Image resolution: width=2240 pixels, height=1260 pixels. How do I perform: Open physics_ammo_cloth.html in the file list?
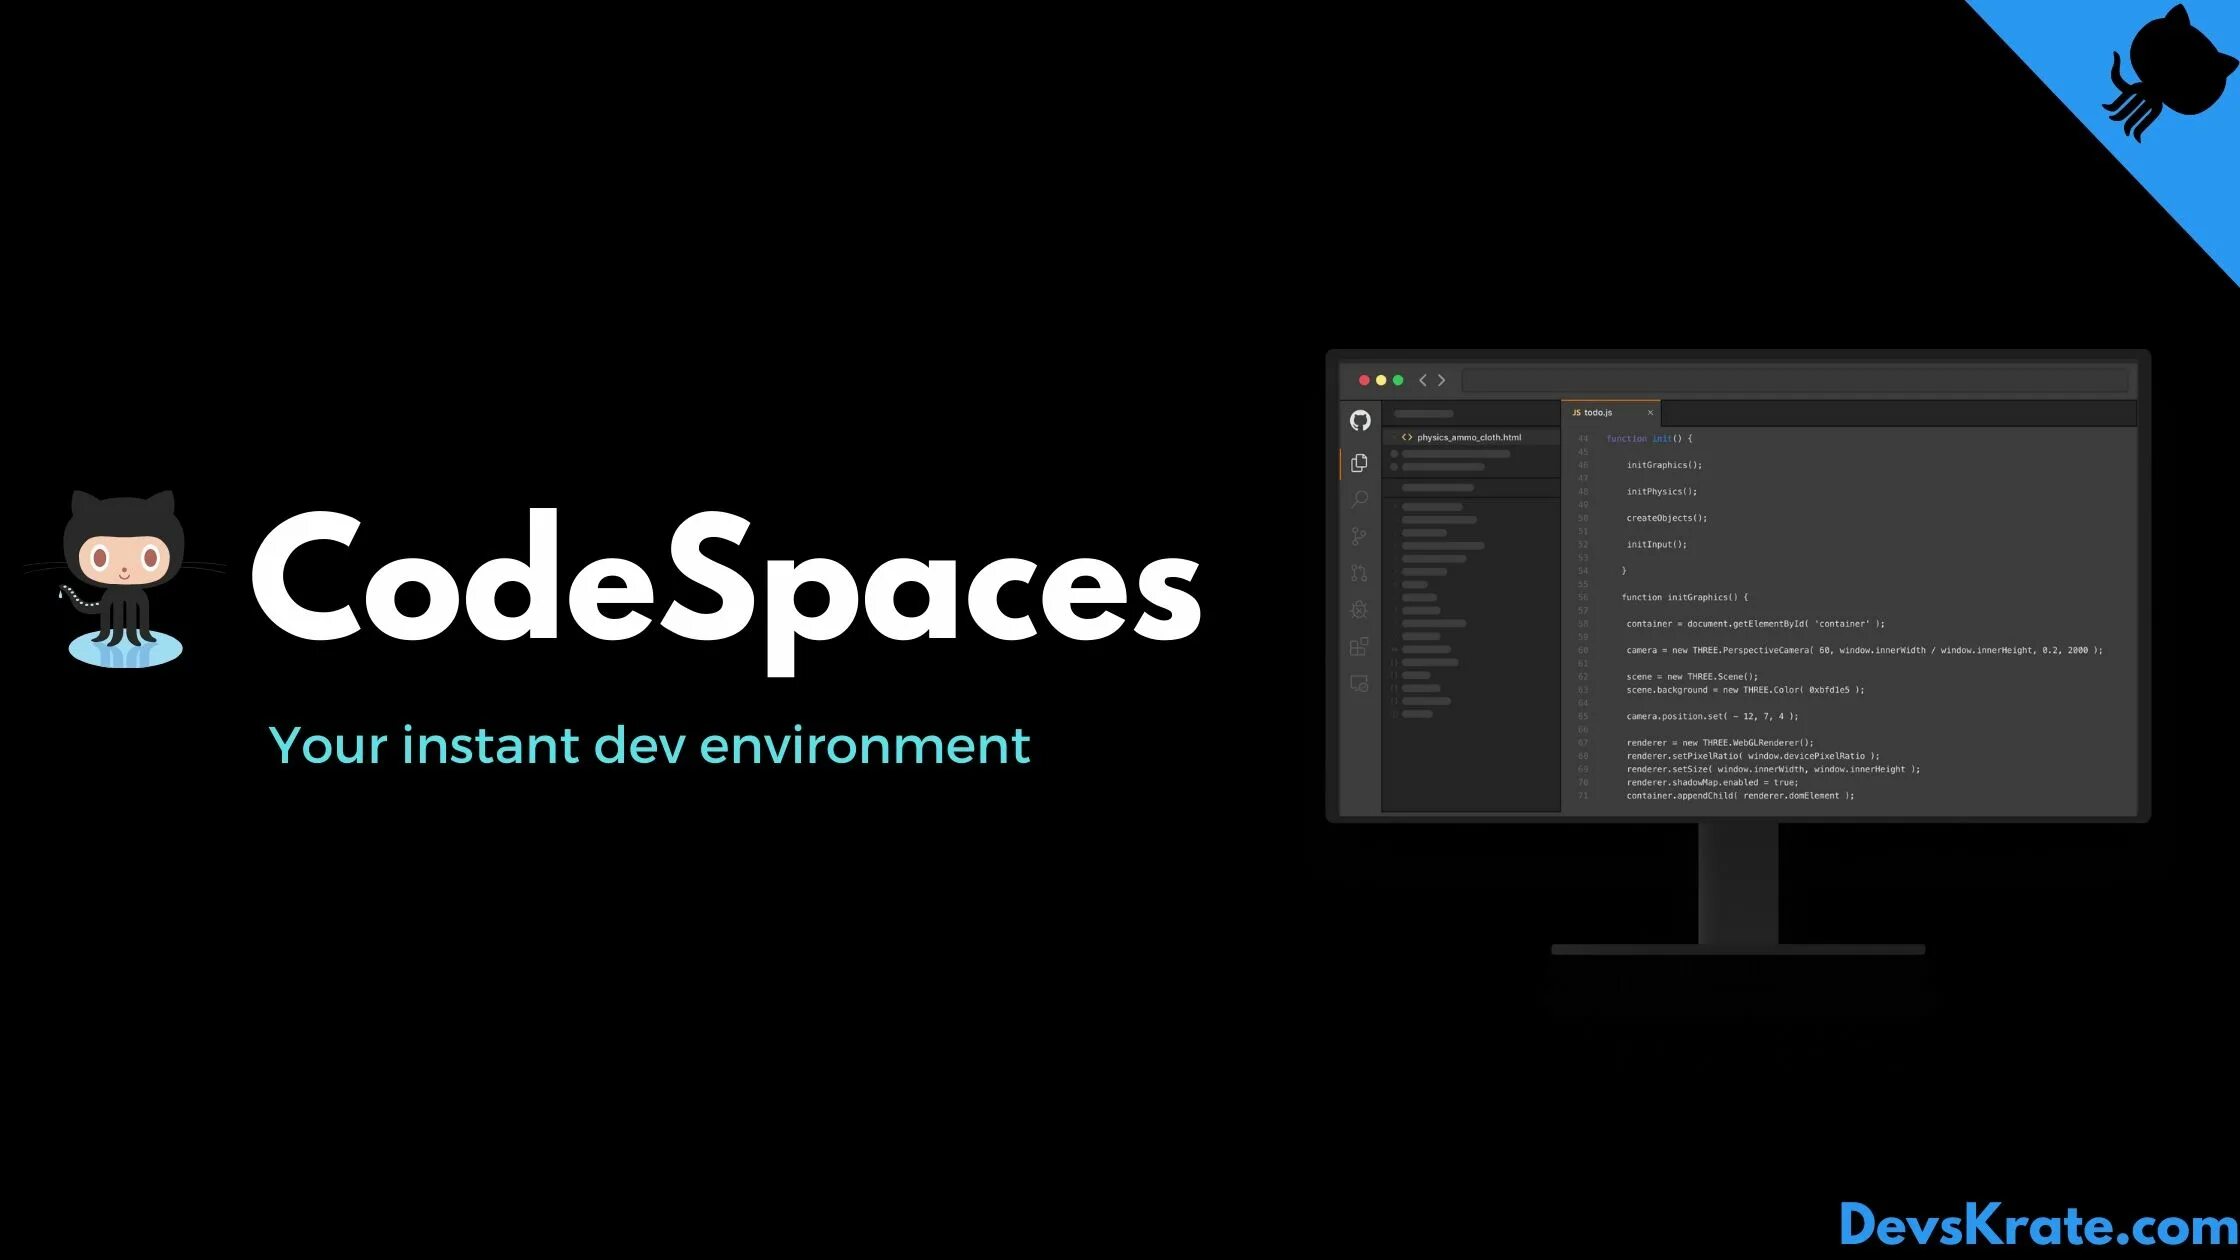tap(1468, 438)
